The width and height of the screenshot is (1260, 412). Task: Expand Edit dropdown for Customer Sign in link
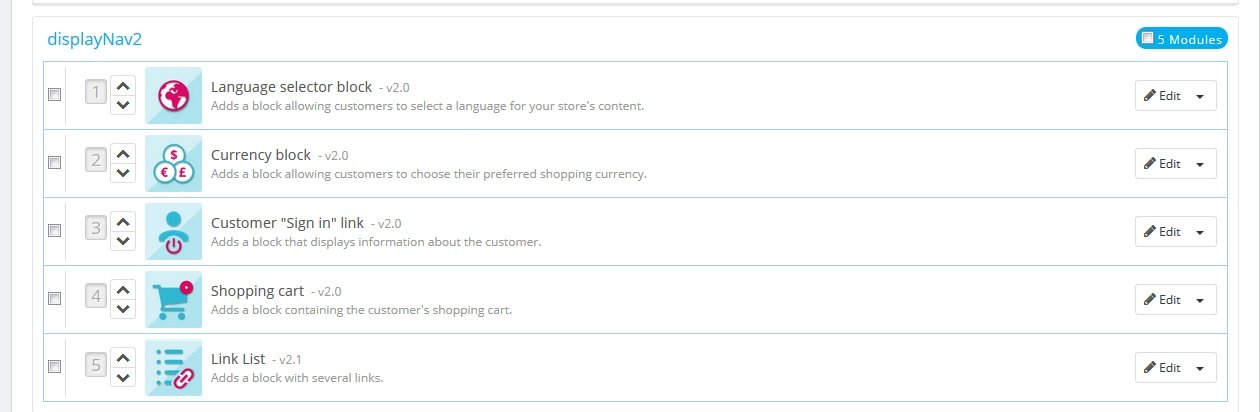pyautogui.click(x=1200, y=232)
